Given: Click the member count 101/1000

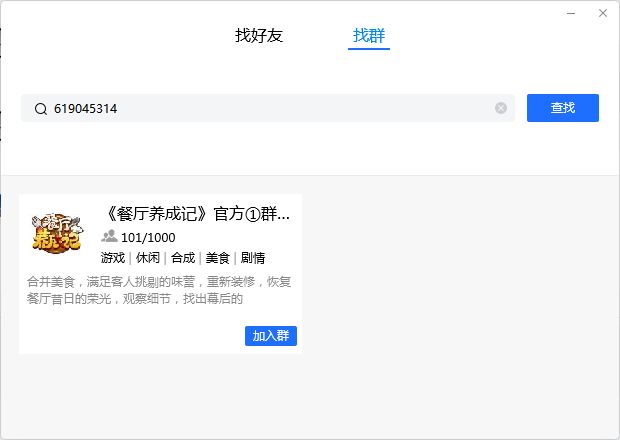Looking at the screenshot, I should (148, 238).
